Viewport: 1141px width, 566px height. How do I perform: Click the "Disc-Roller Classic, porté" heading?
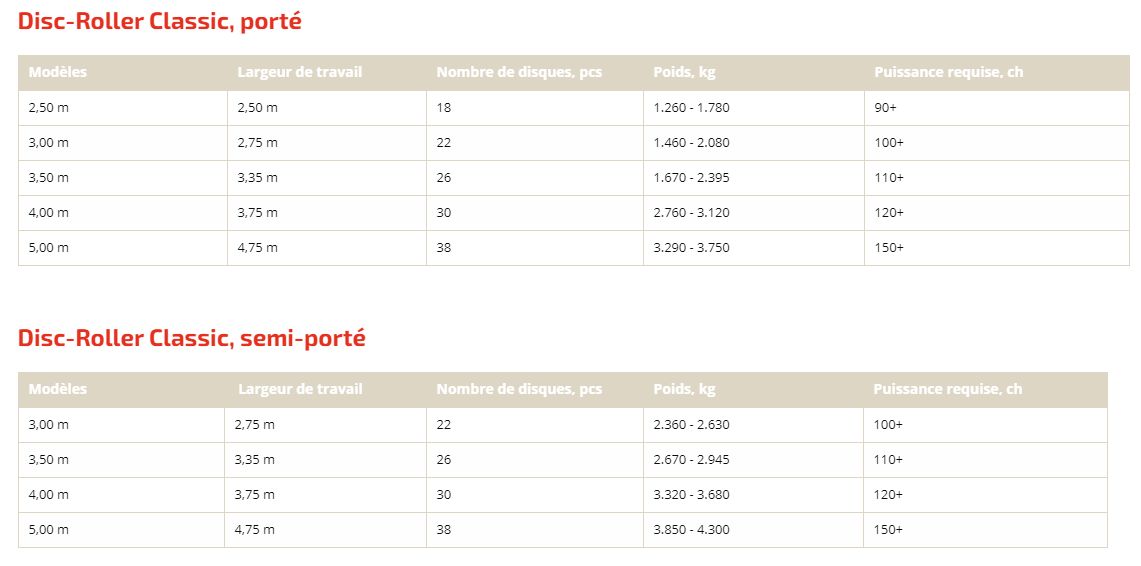pos(160,21)
